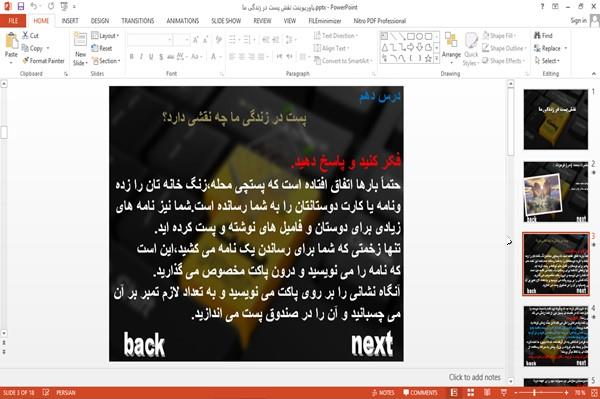This screenshot has width=600, height=399.
Task: Toggle center text alignment
Action: 242,57
